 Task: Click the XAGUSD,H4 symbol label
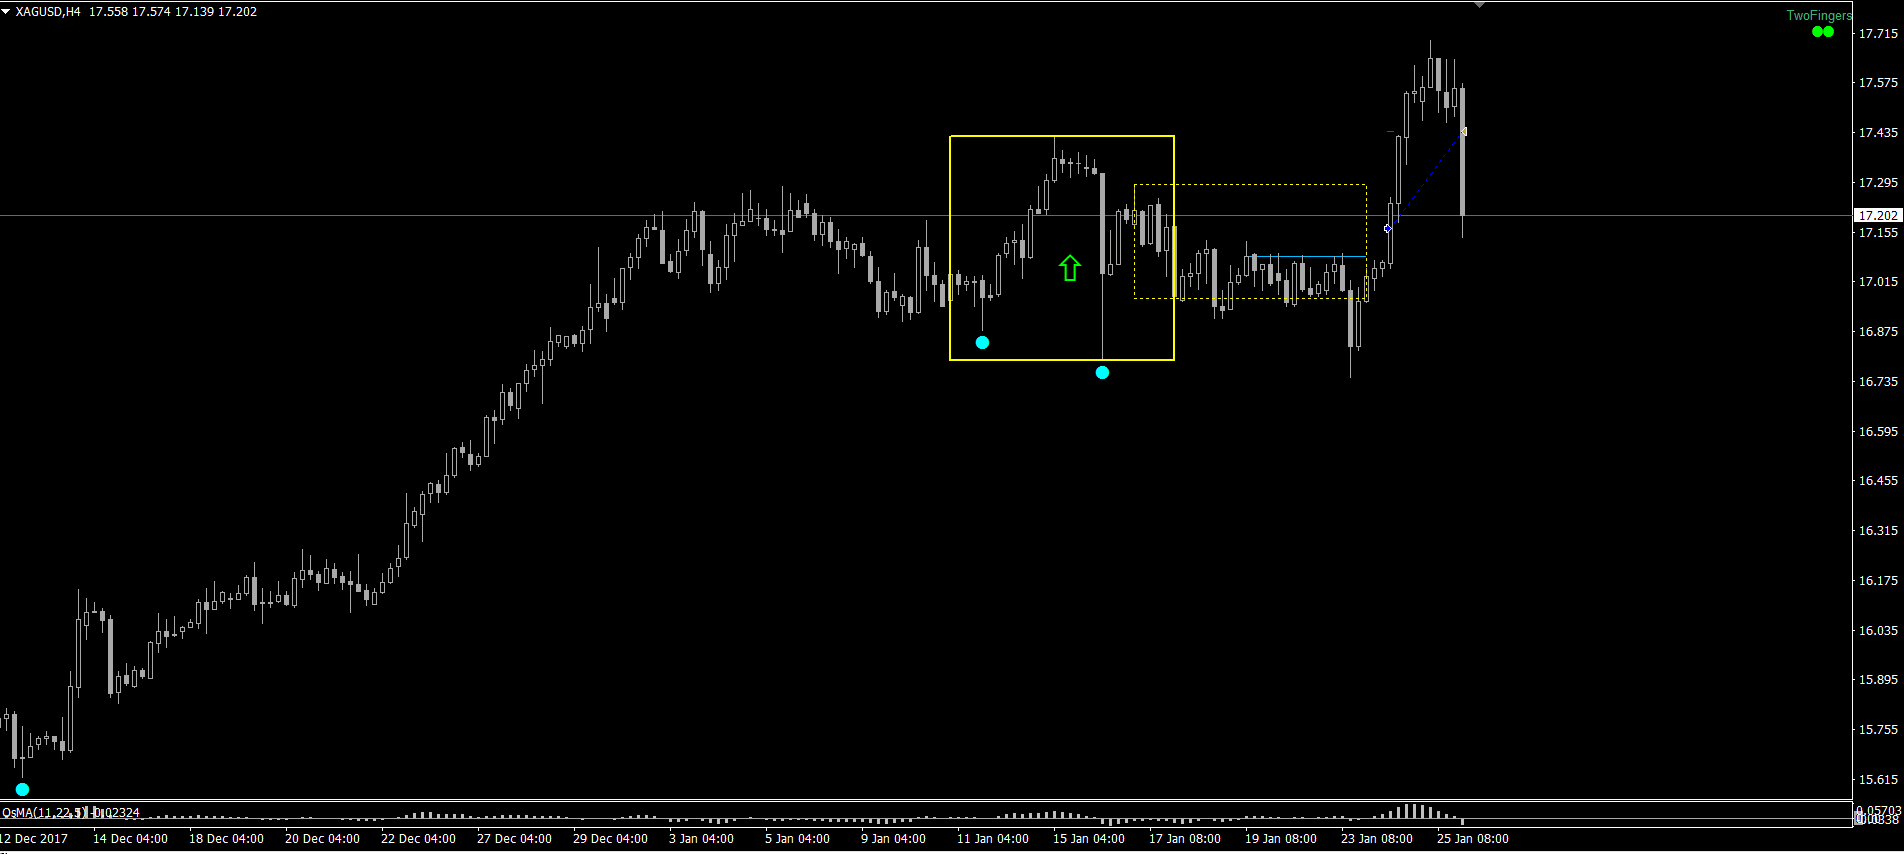click(x=48, y=12)
